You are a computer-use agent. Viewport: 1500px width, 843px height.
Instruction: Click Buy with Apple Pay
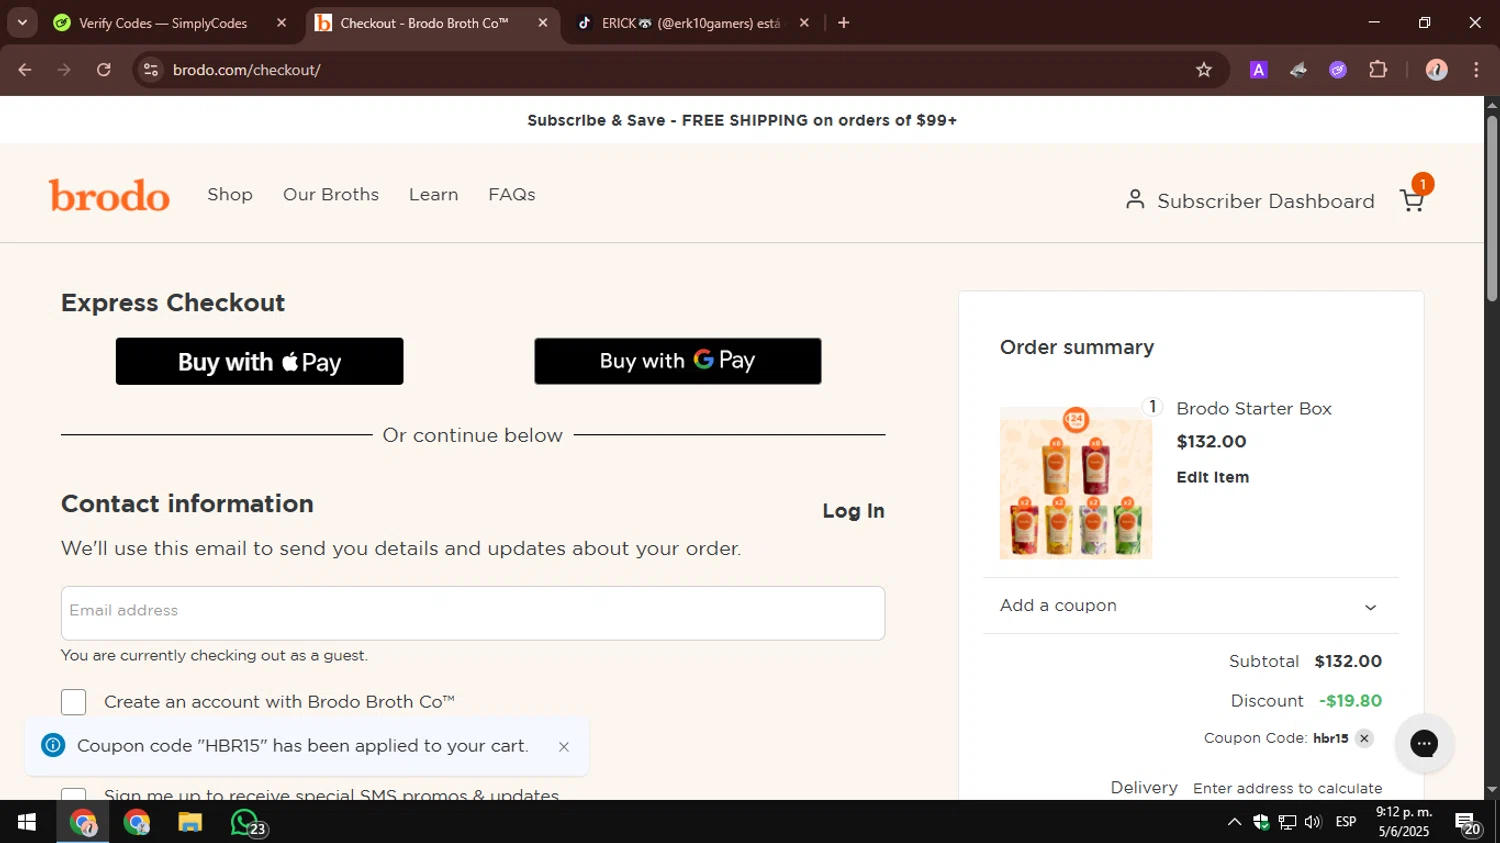pyautogui.click(x=260, y=361)
